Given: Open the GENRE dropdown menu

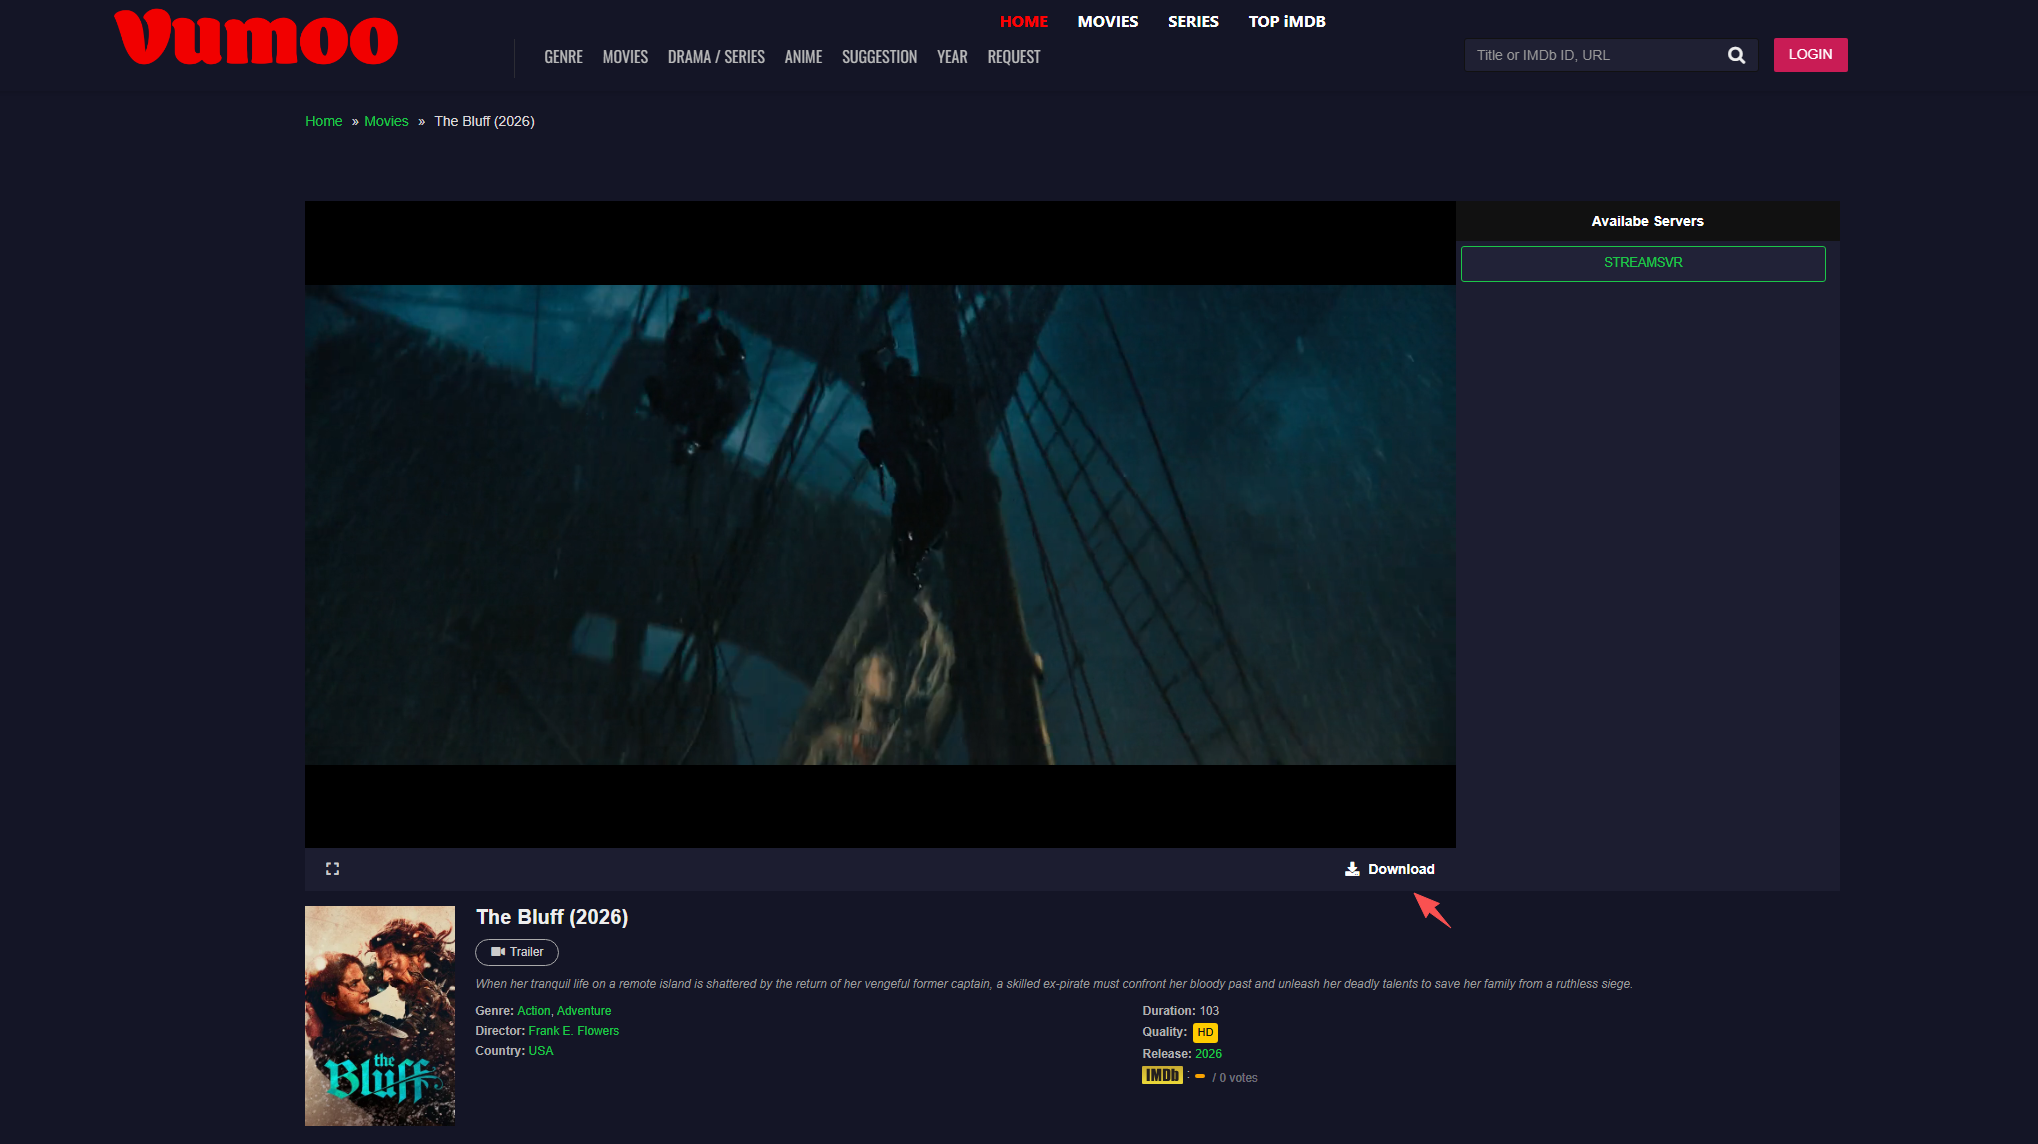Looking at the screenshot, I should (x=563, y=57).
